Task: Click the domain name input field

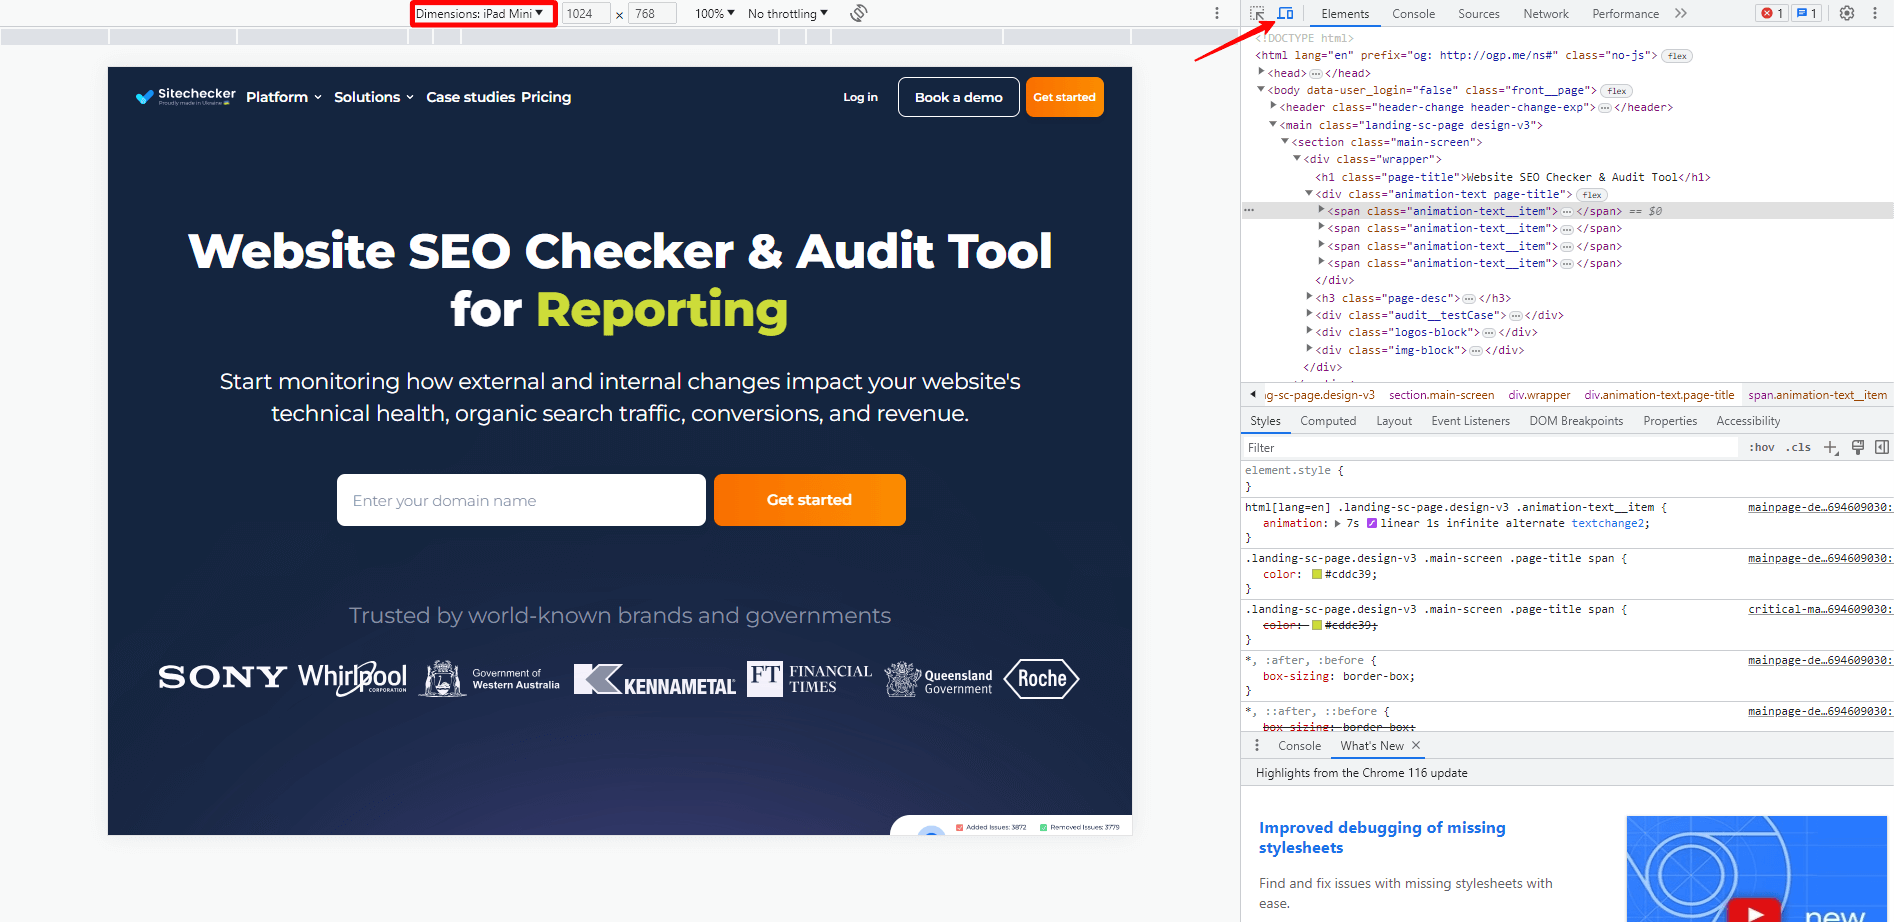Action: [521, 500]
